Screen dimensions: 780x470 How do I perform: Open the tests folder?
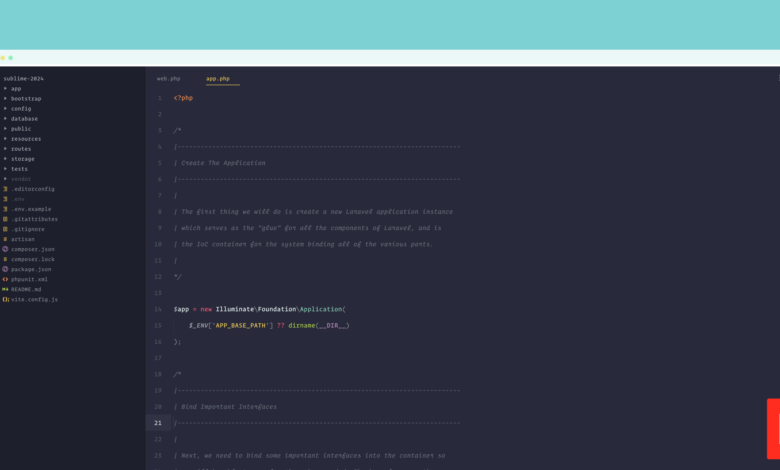pos(19,169)
